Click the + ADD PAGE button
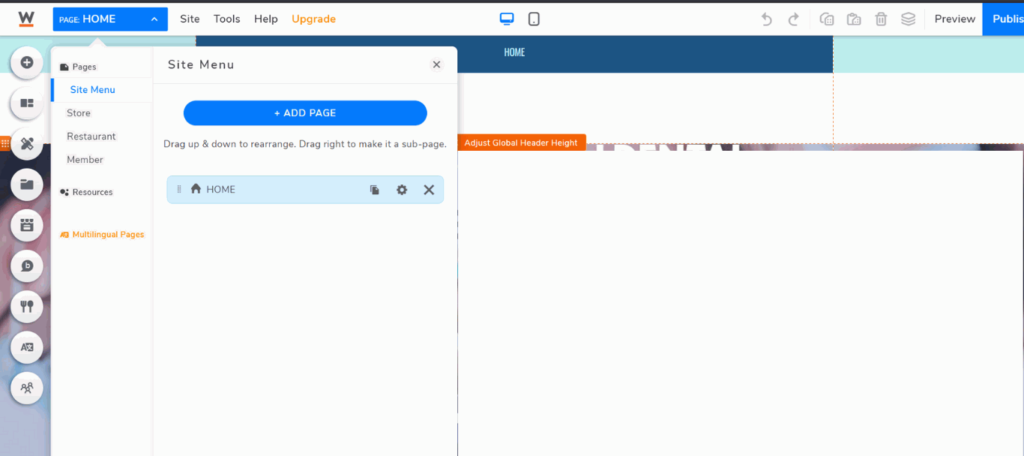This screenshot has height=456, width=1024. 305,113
